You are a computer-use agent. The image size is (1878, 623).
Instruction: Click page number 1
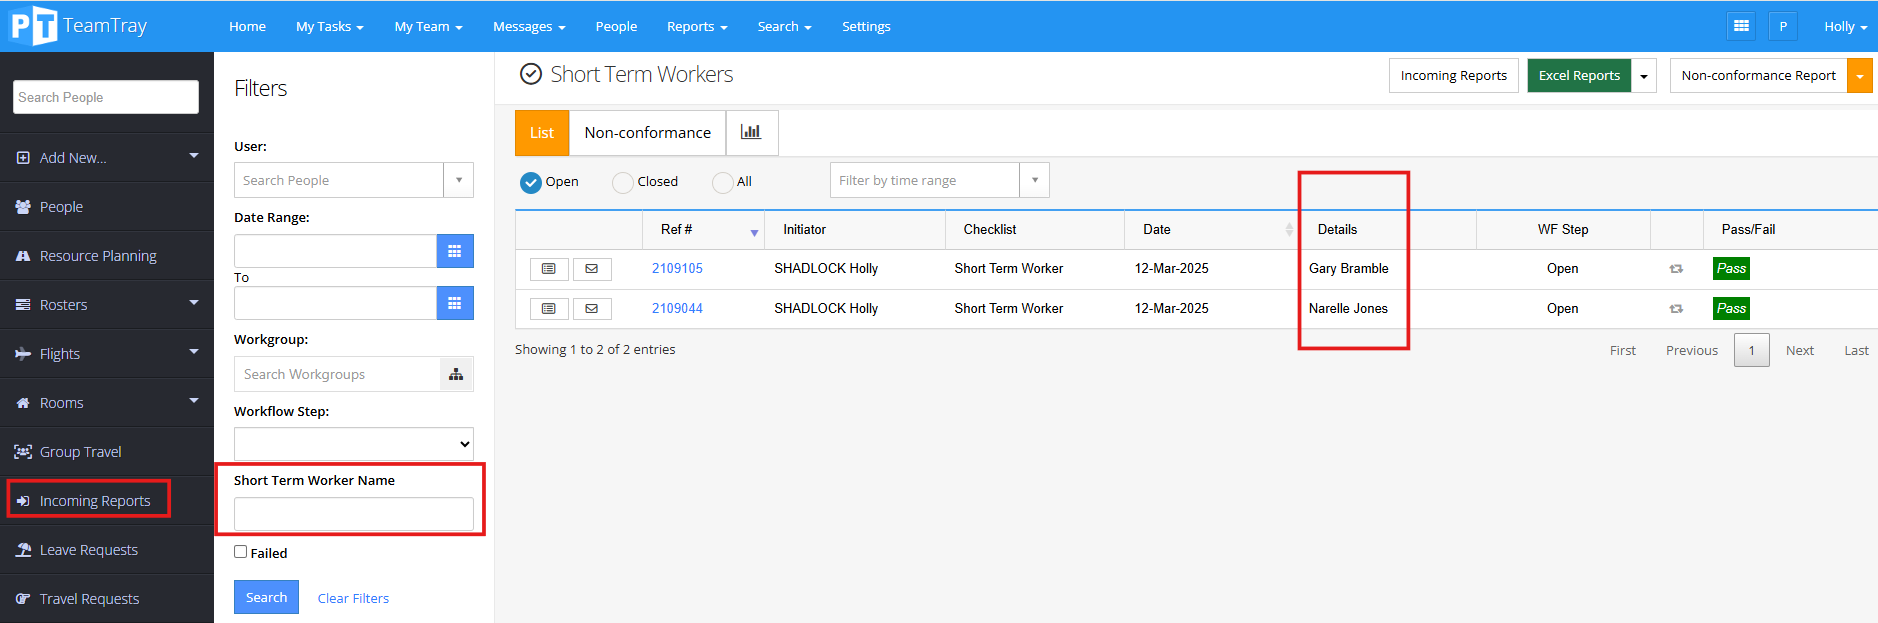1752,350
